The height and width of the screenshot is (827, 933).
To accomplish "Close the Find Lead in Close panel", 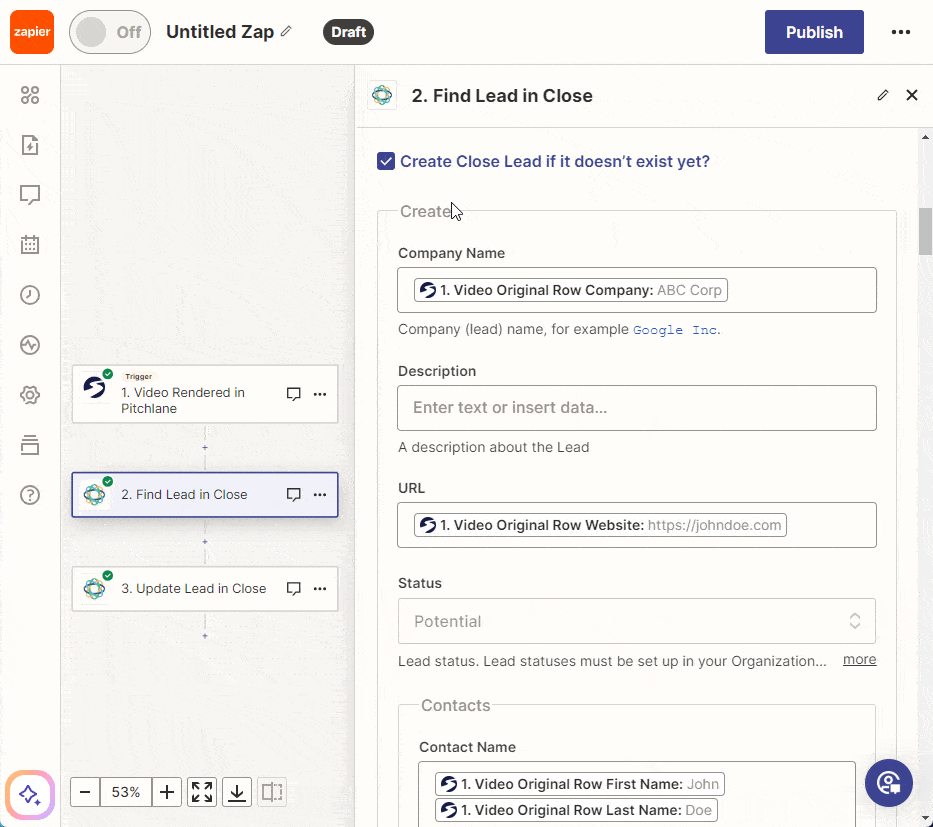I will (x=912, y=95).
